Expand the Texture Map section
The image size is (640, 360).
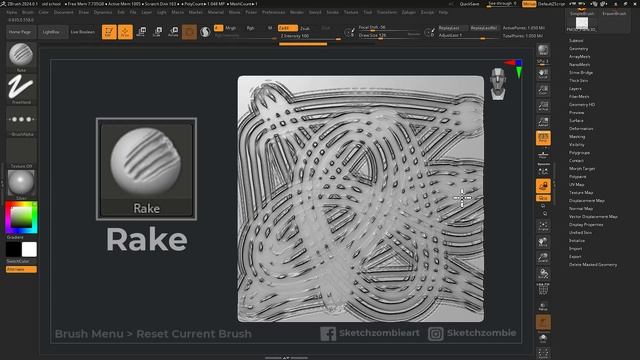click(x=581, y=193)
